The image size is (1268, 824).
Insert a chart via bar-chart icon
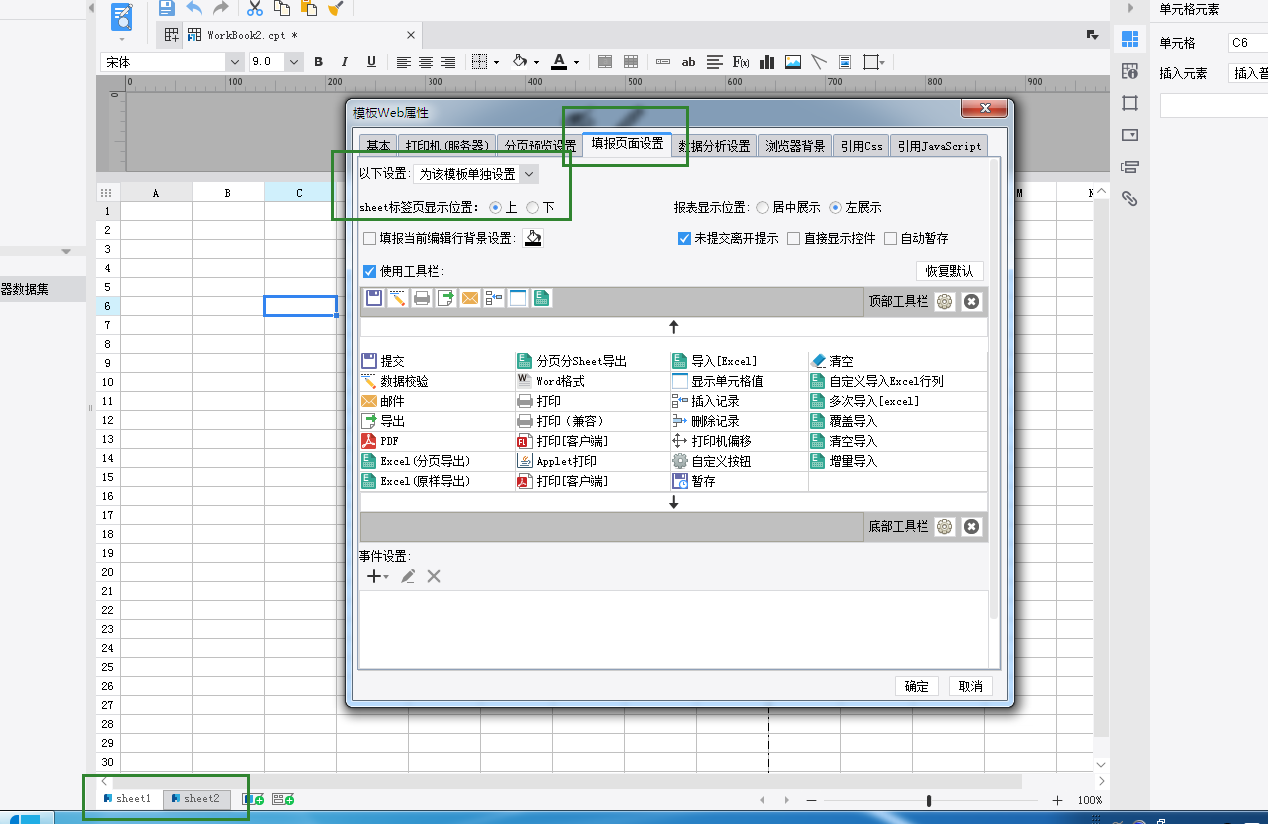tap(768, 62)
